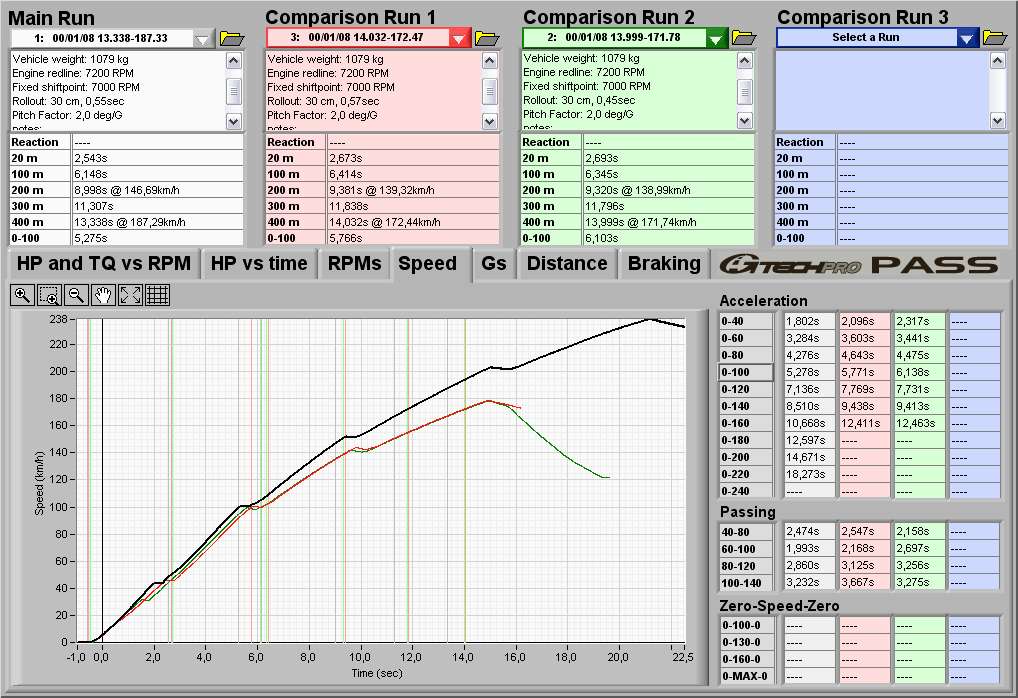Switch to the HP and TQ vs RPM tab
Viewport: 1018px width, 698px height.
pos(103,264)
